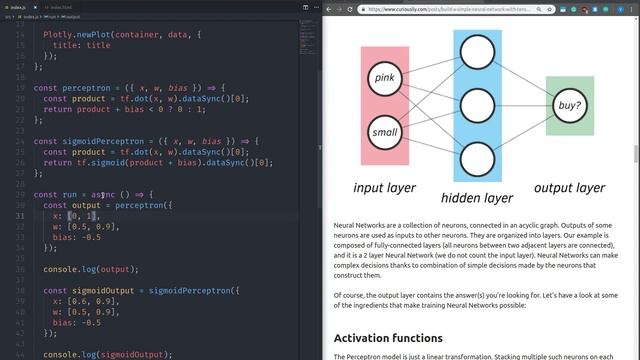Reload the browser page
The width and height of the screenshot is (640, 360).
pos(350,9)
